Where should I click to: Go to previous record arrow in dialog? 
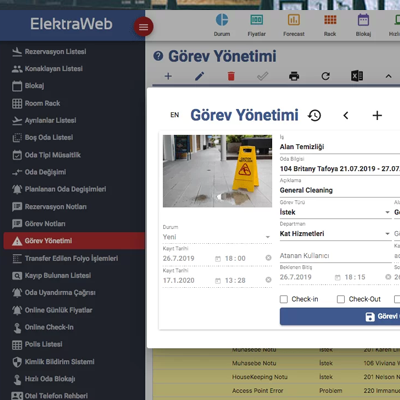tap(346, 115)
